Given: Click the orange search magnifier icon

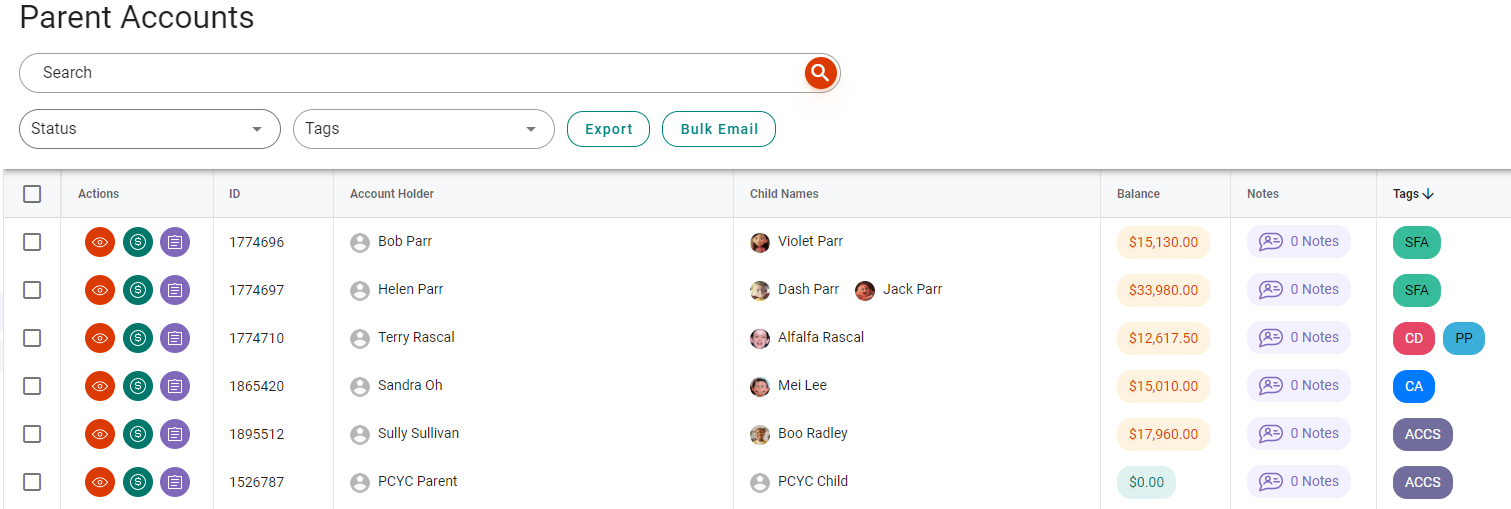Looking at the screenshot, I should click(820, 73).
